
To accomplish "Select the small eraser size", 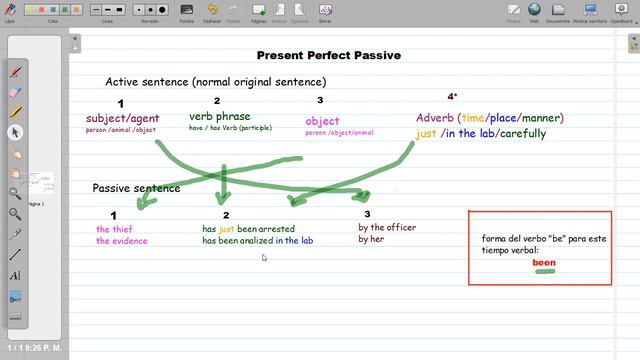I will tap(139, 10).
